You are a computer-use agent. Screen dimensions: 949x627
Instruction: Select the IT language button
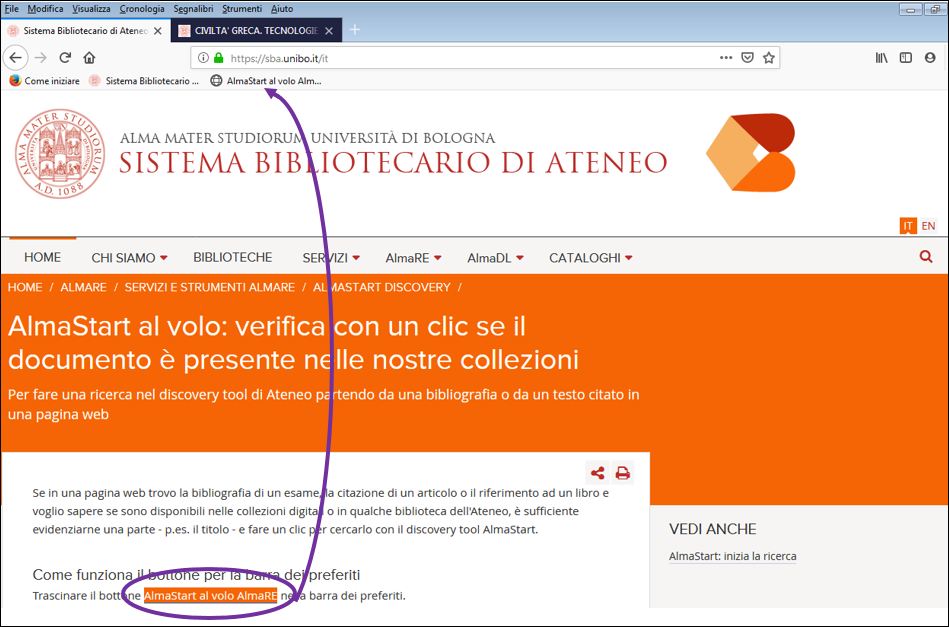point(907,226)
